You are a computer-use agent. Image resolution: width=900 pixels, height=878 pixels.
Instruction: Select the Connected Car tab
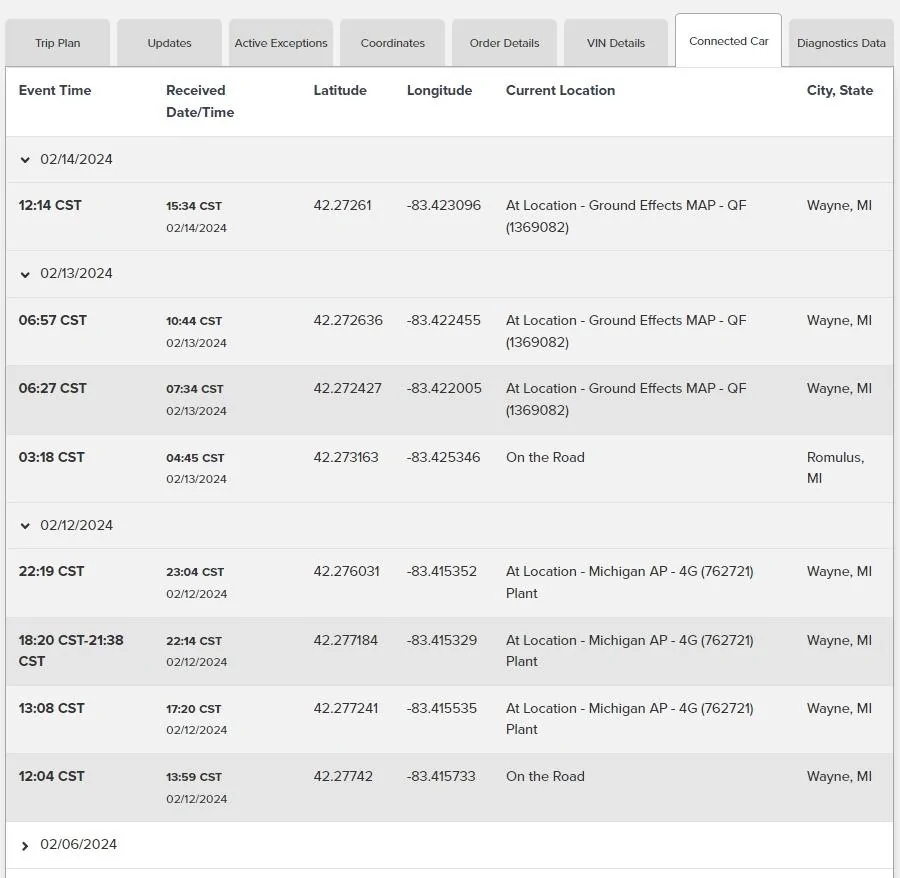[728, 41]
